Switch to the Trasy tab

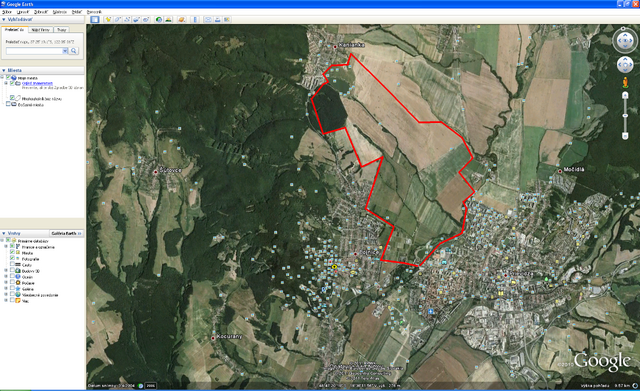pos(61,30)
